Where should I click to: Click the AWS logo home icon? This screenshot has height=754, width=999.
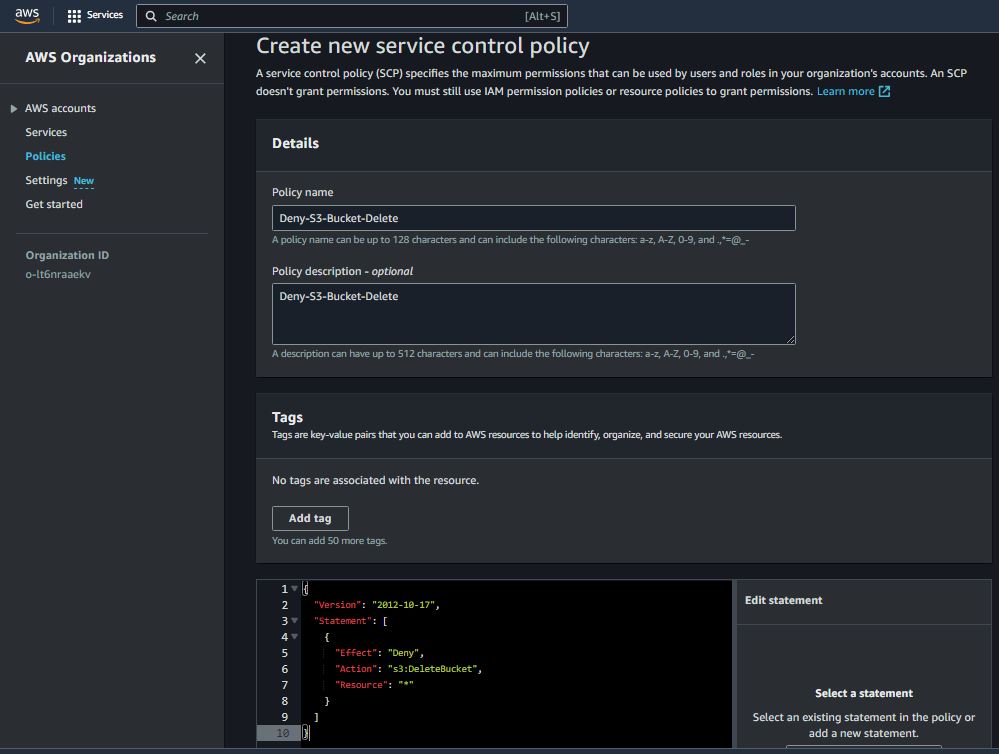[27, 15]
